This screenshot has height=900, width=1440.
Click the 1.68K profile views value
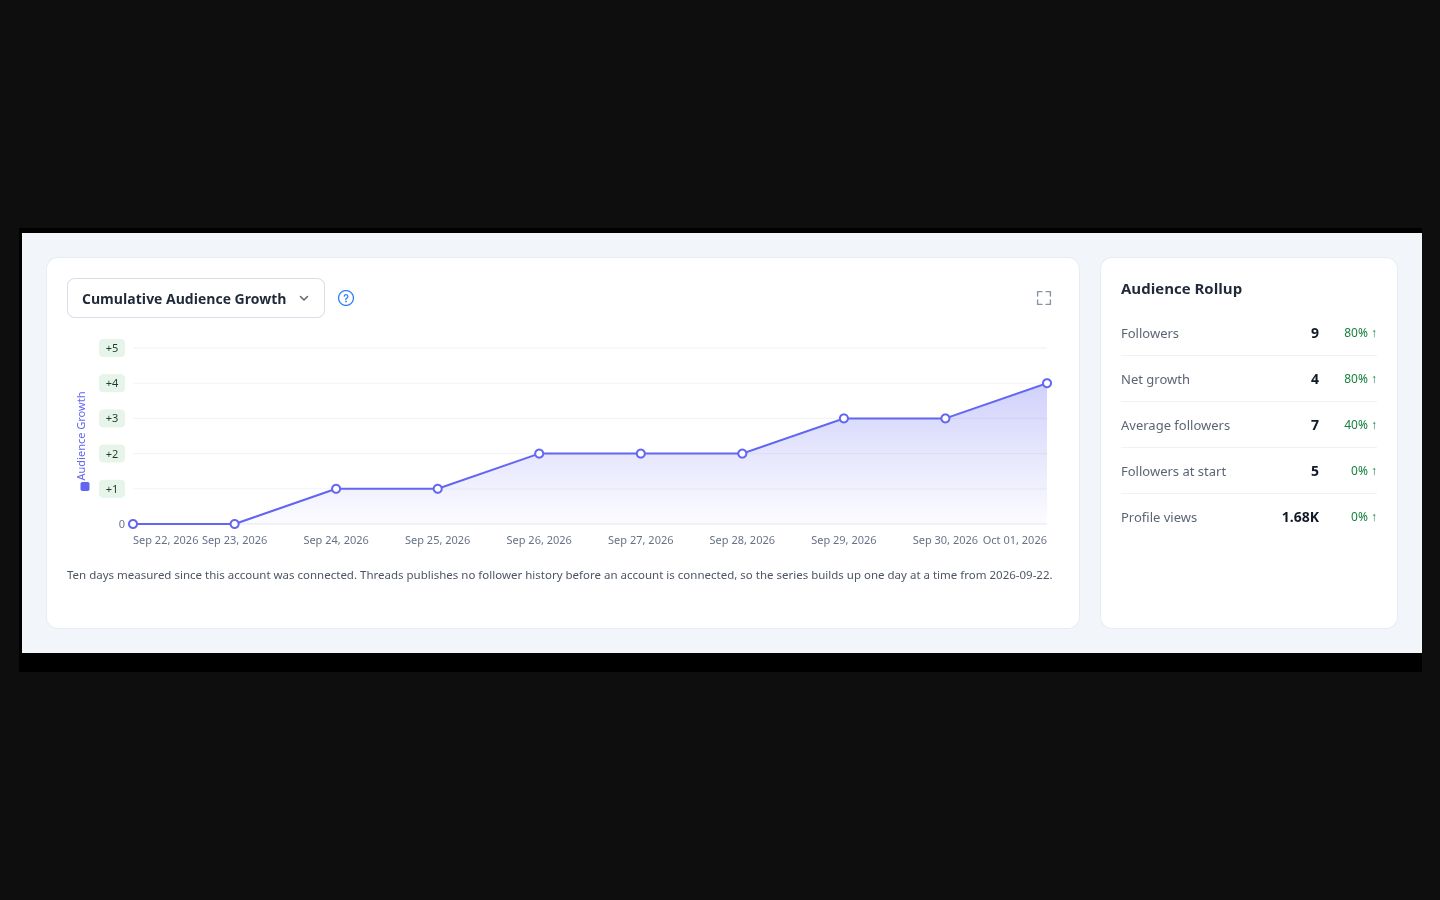click(x=1300, y=517)
